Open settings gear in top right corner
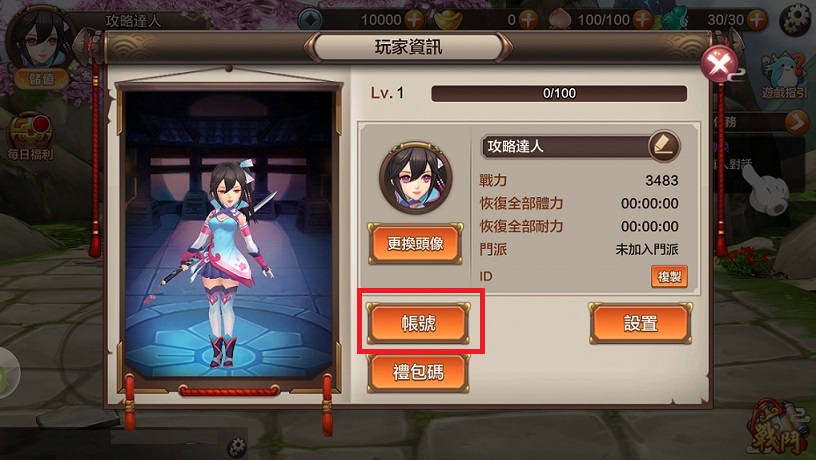This screenshot has width=816, height=460. point(796,20)
